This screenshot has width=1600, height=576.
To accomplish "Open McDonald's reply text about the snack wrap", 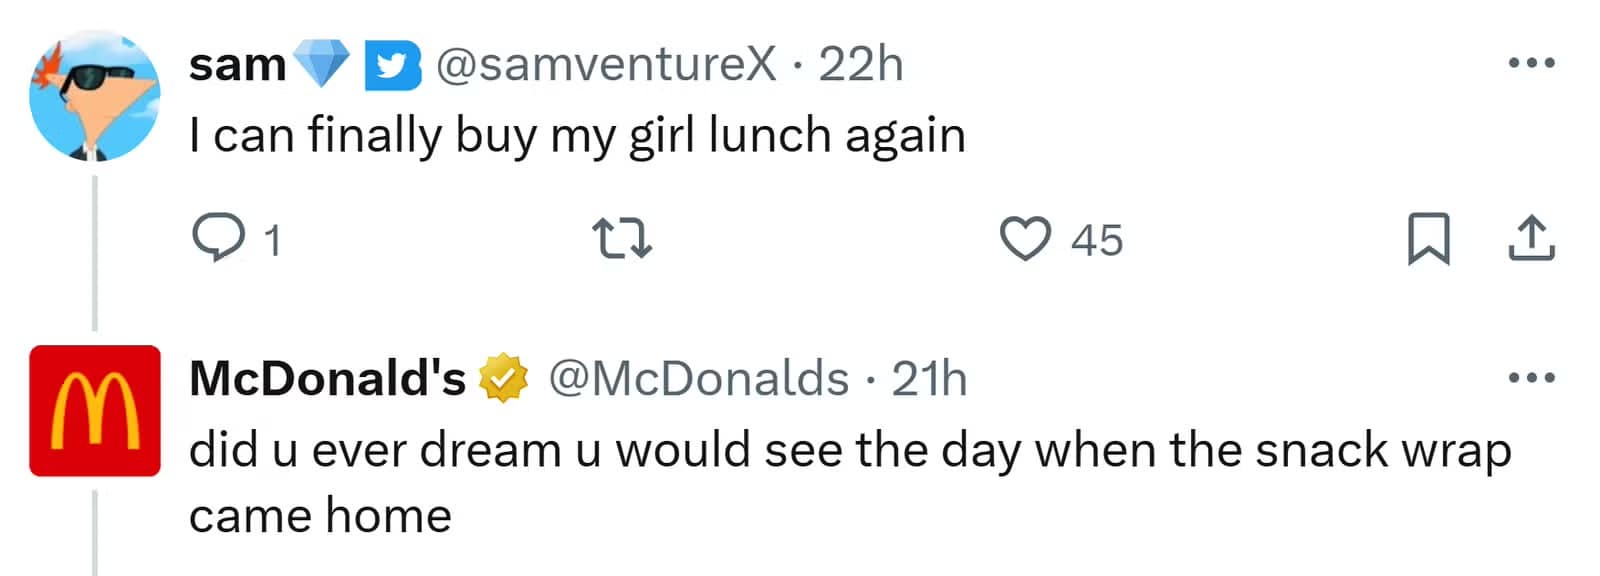I will pyautogui.click(x=850, y=452).
